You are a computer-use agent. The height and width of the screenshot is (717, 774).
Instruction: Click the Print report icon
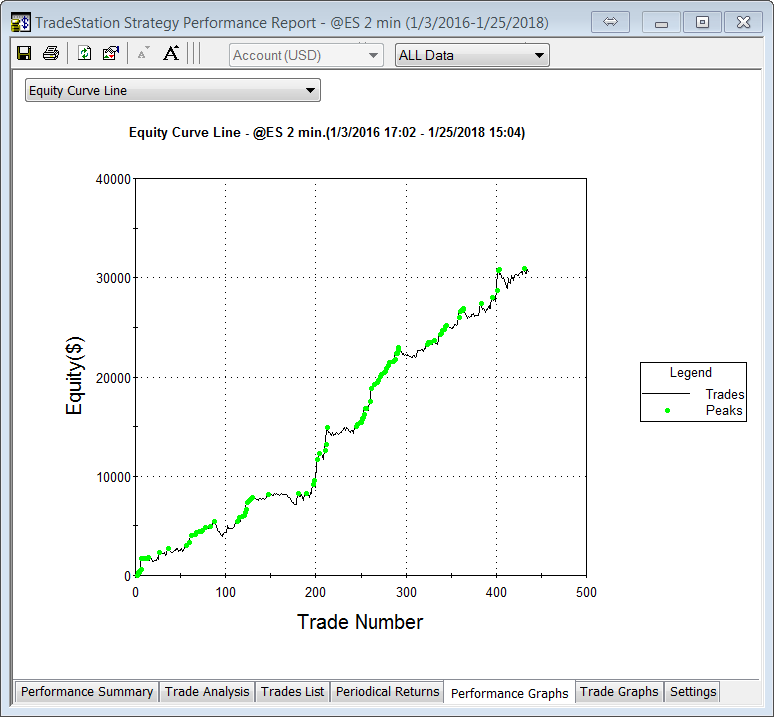50,54
